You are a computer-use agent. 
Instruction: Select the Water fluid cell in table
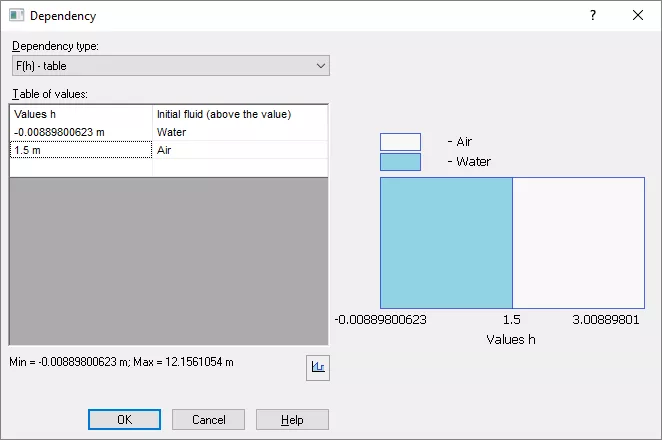pos(240,131)
